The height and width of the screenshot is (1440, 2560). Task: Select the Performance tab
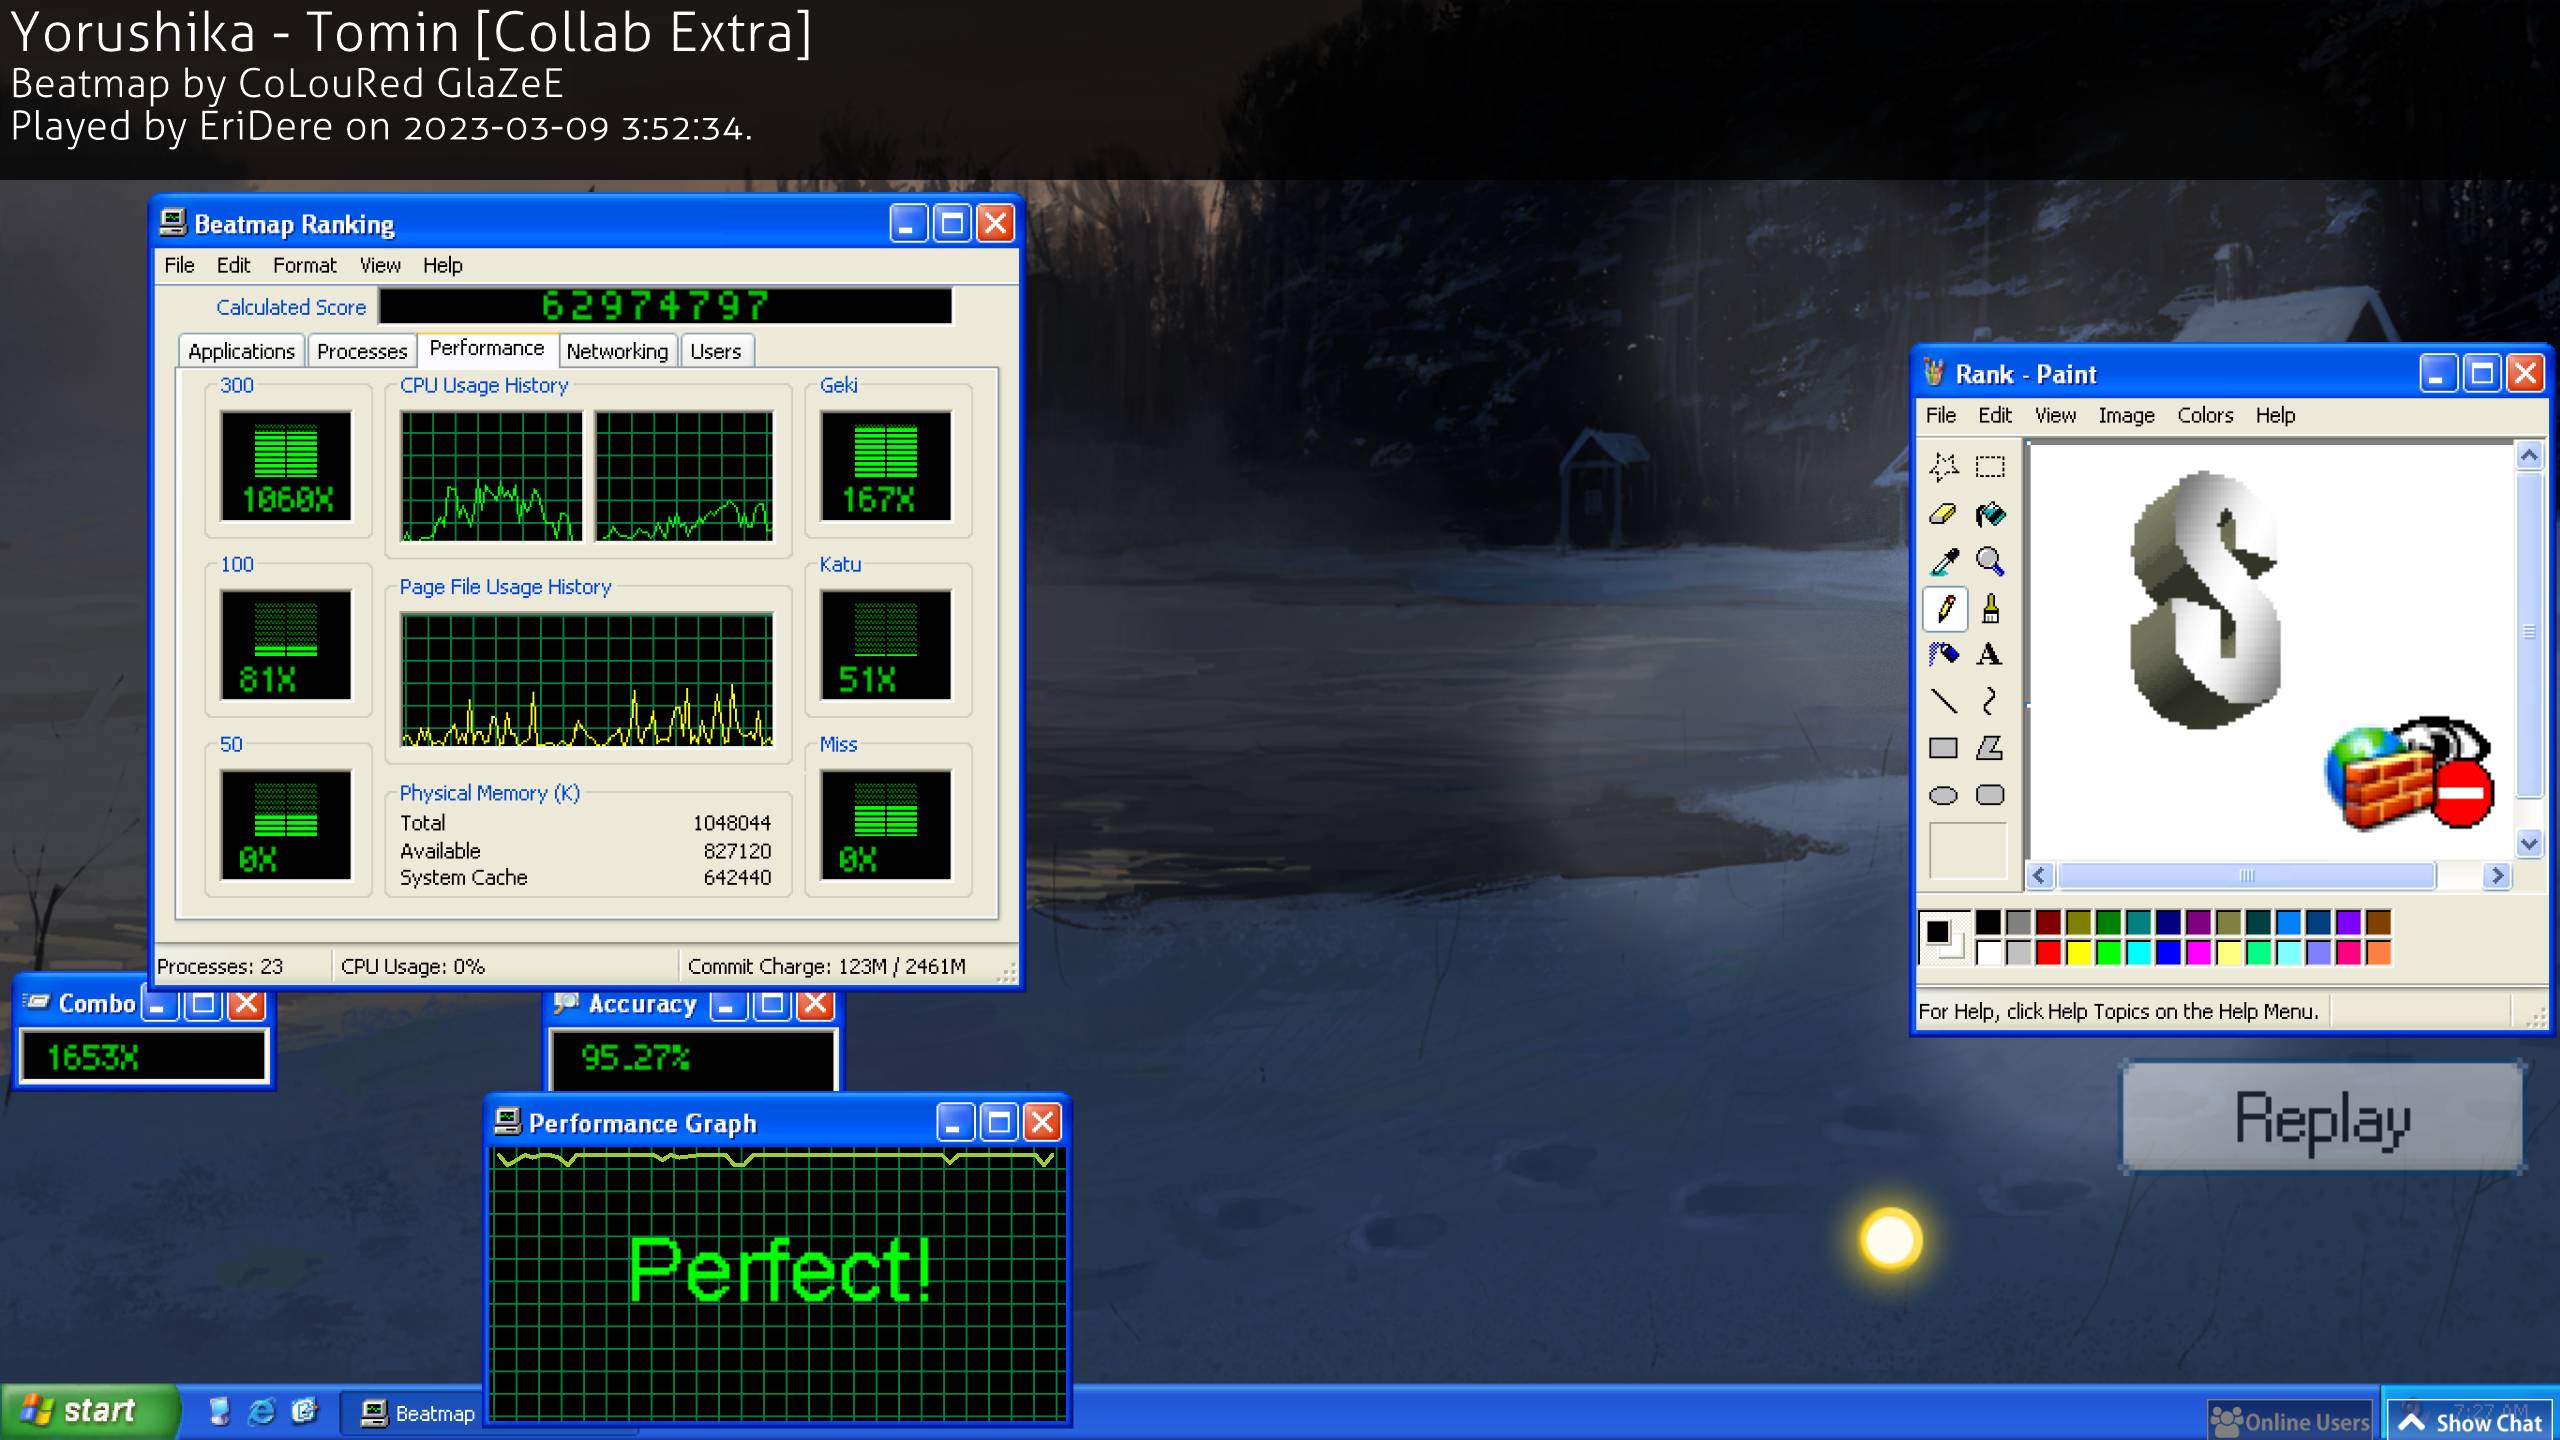(x=487, y=348)
